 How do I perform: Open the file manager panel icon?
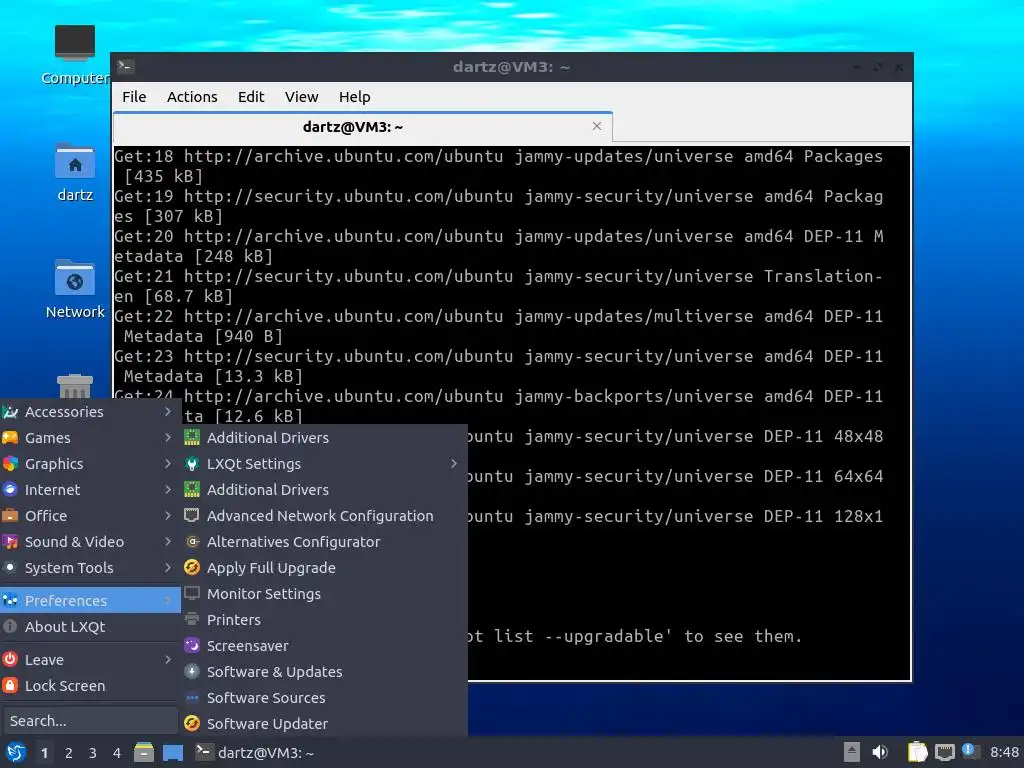point(144,752)
